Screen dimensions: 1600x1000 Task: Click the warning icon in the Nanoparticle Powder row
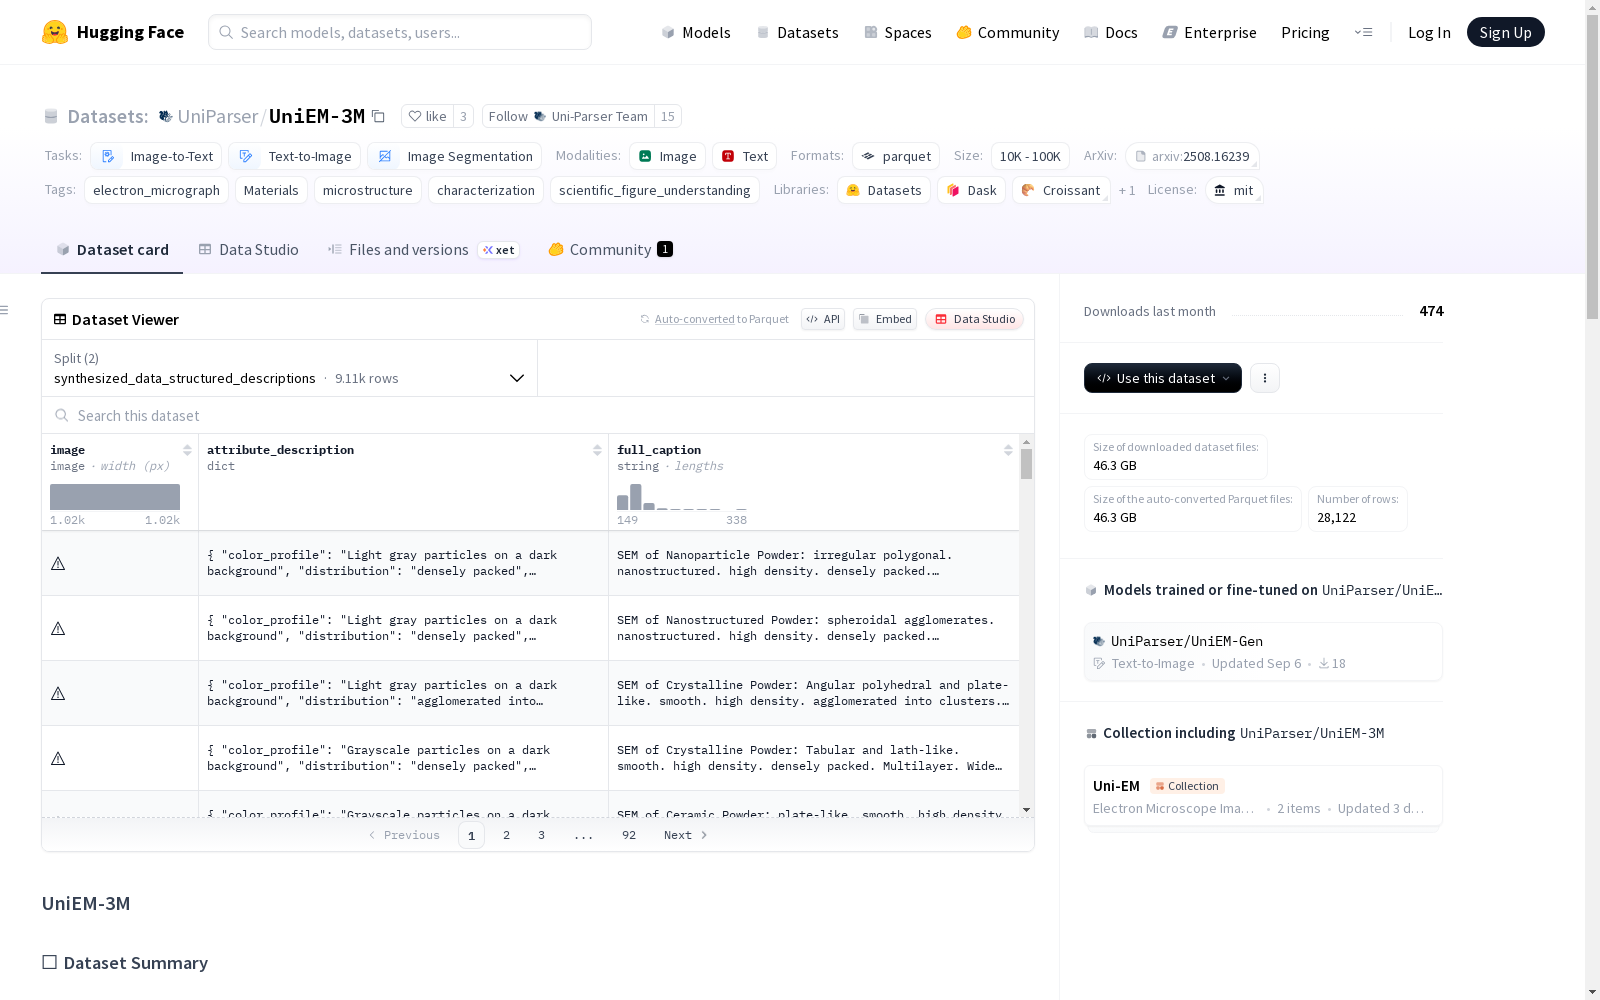tap(58, 564)
